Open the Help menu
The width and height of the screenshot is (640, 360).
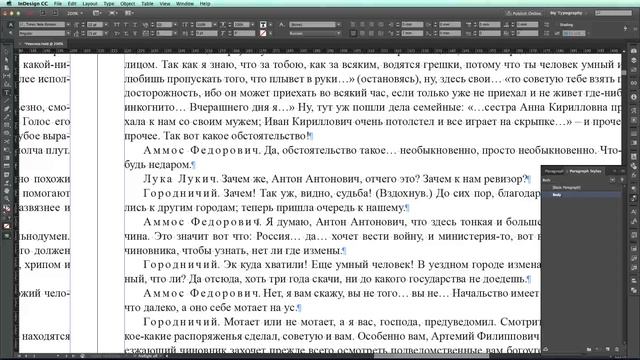[x=205, y=3]
